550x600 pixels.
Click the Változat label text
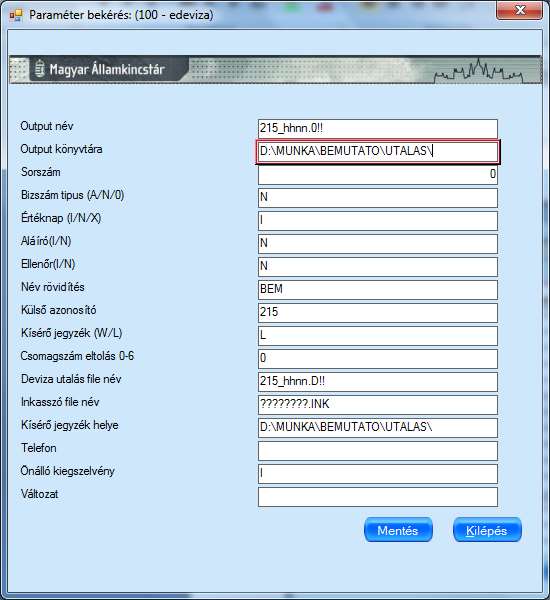(x=39, y=494)
